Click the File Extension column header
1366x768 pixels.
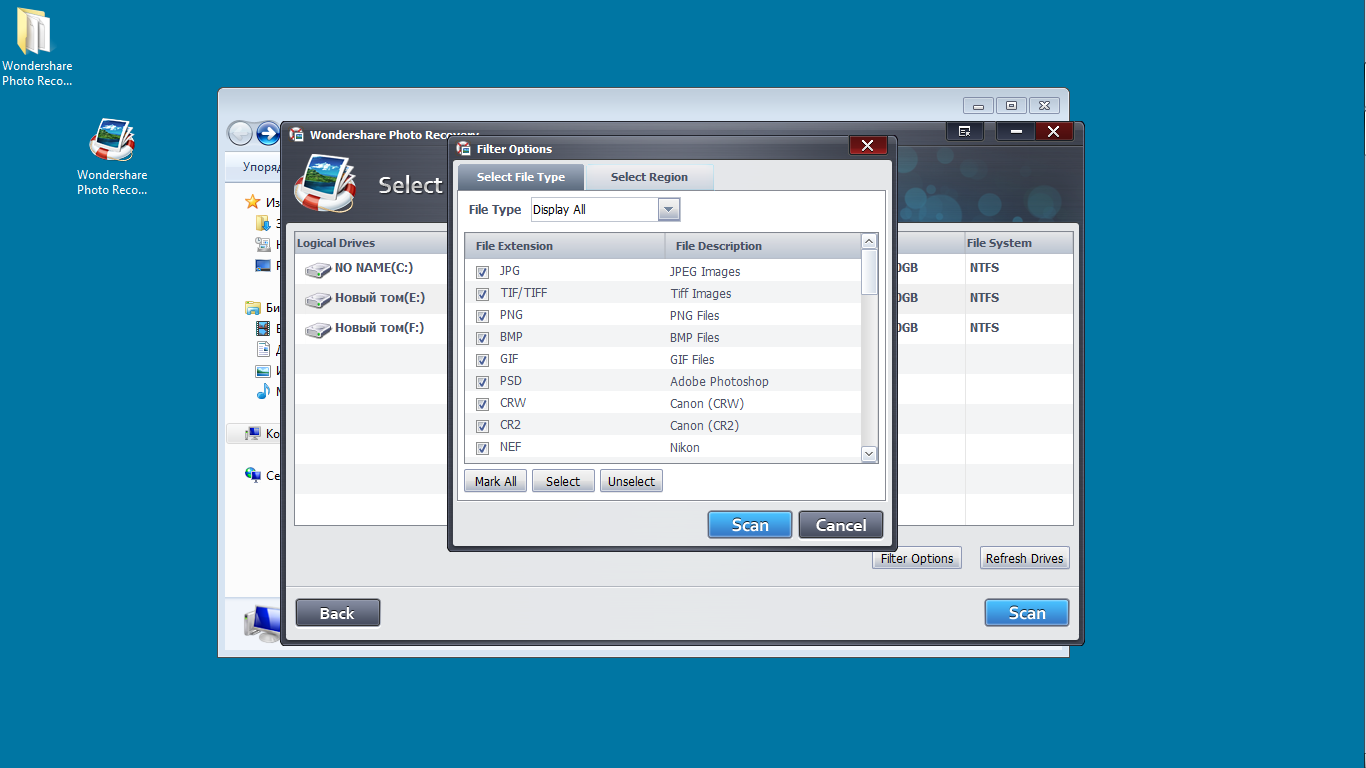(x=565, y=245)
